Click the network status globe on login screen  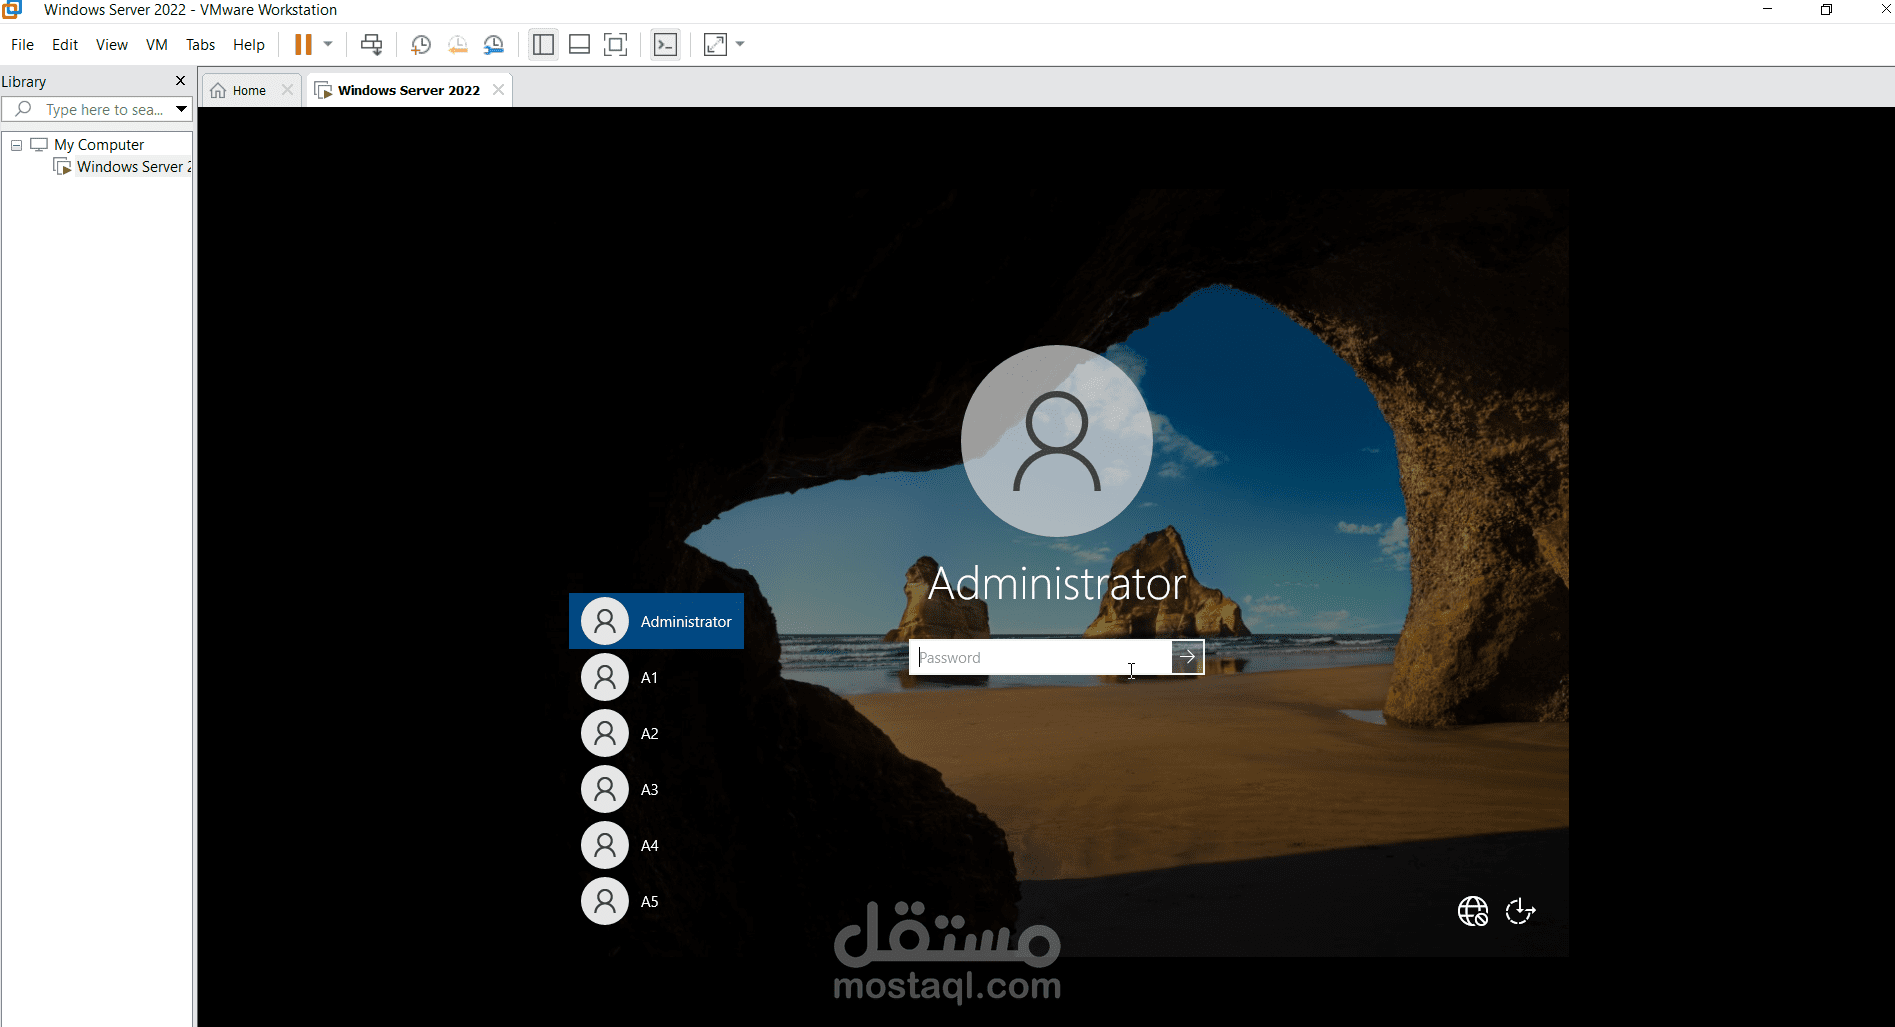coord(1471,911)
